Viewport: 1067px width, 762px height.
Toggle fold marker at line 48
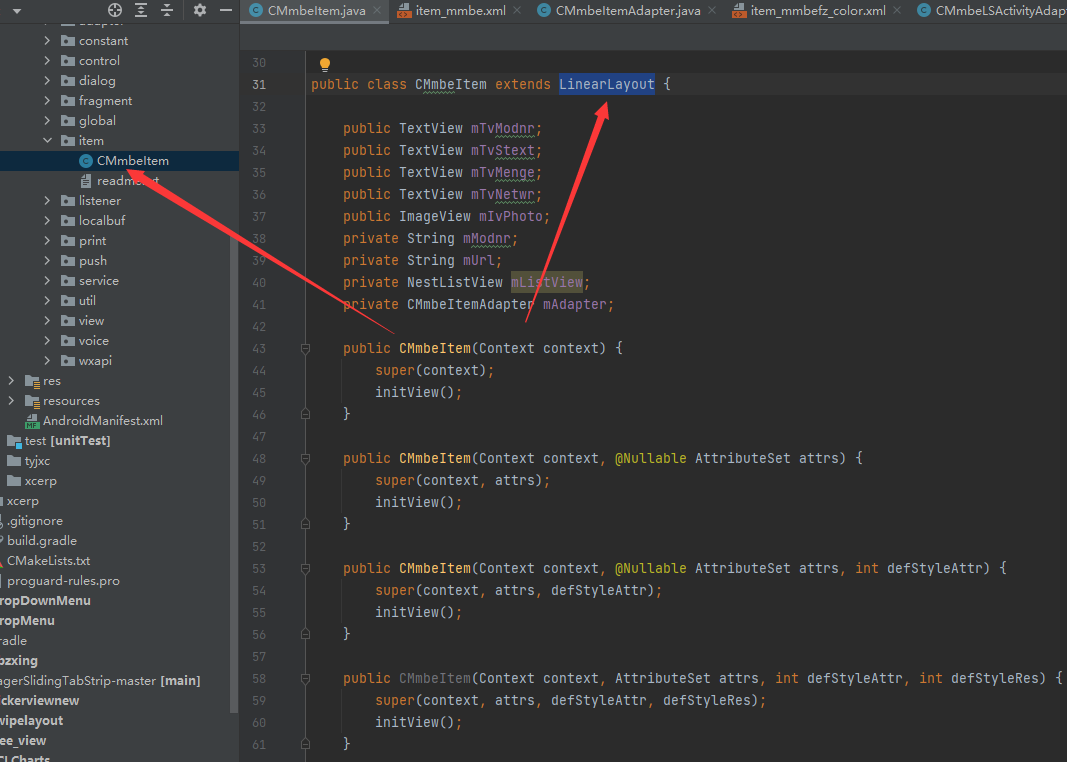(305, 459)
